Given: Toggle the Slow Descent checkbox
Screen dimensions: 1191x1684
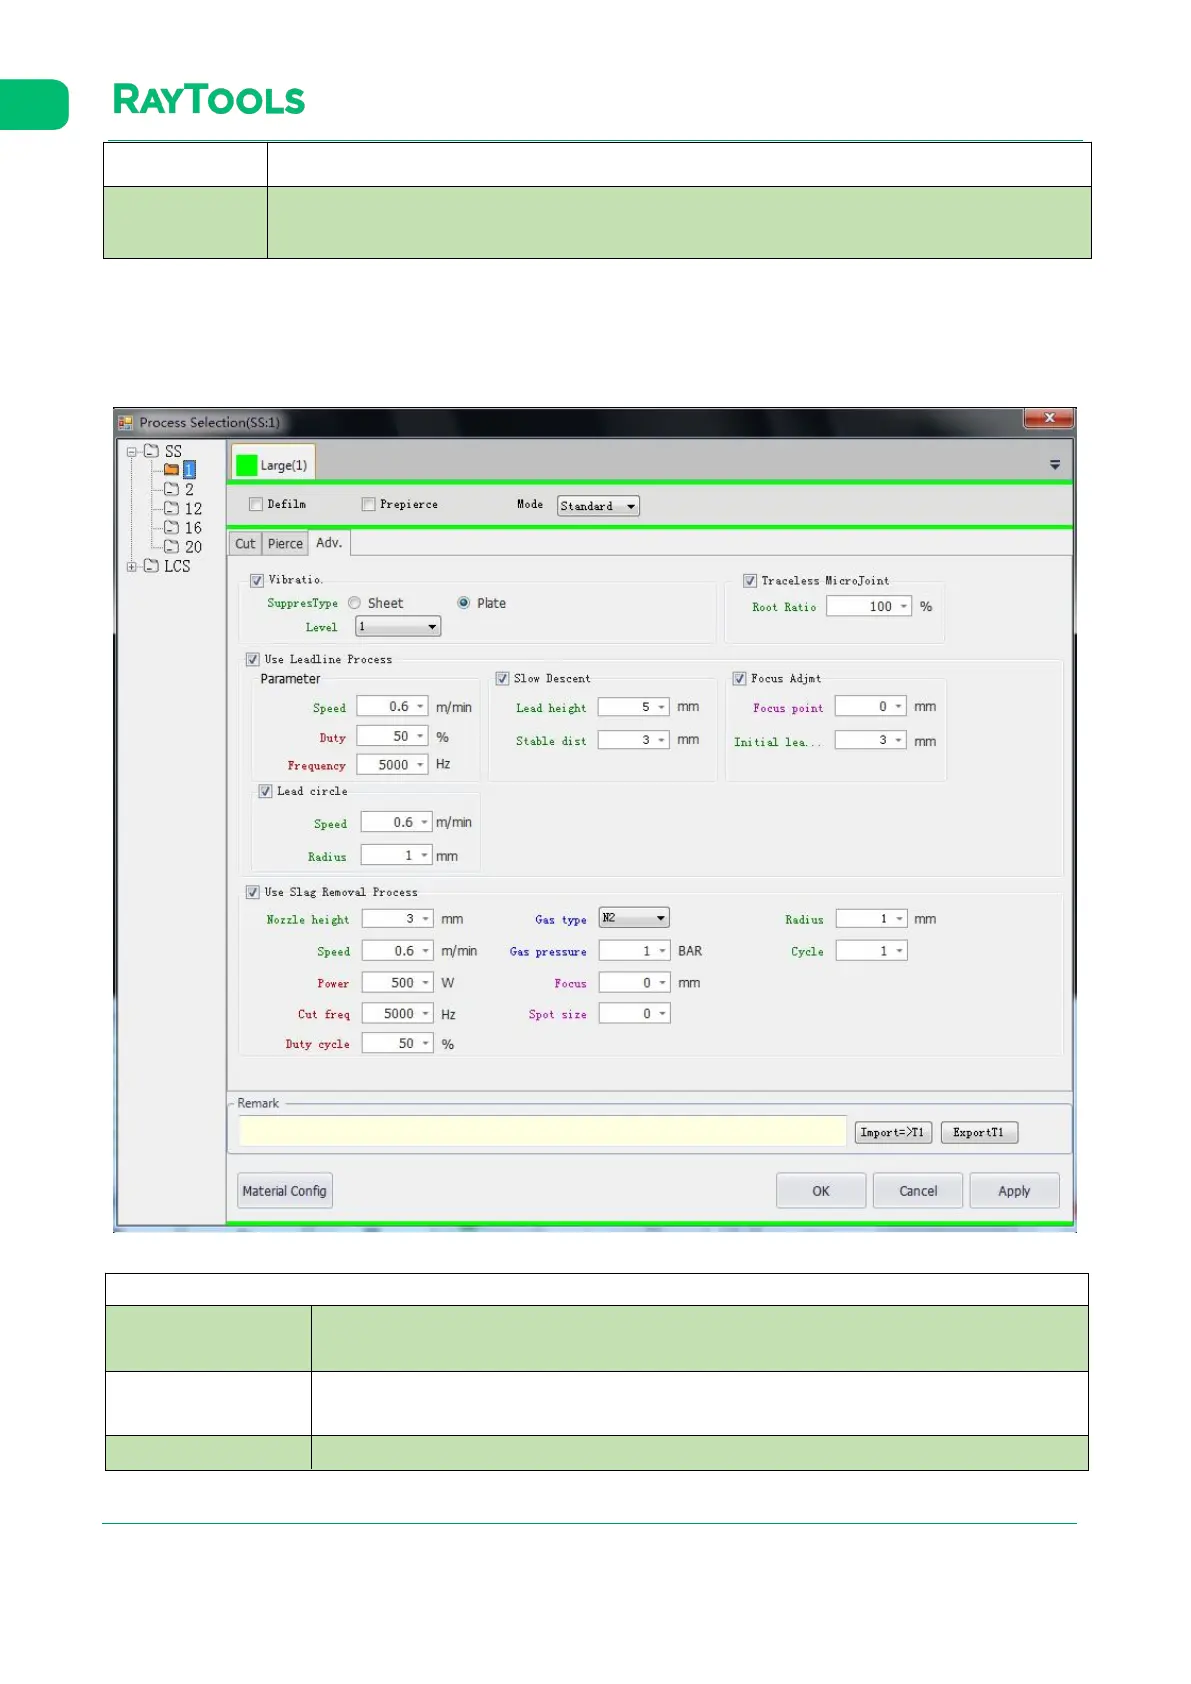Looking at the screenshot, I should pyautogui.click(x=502, y=678).
